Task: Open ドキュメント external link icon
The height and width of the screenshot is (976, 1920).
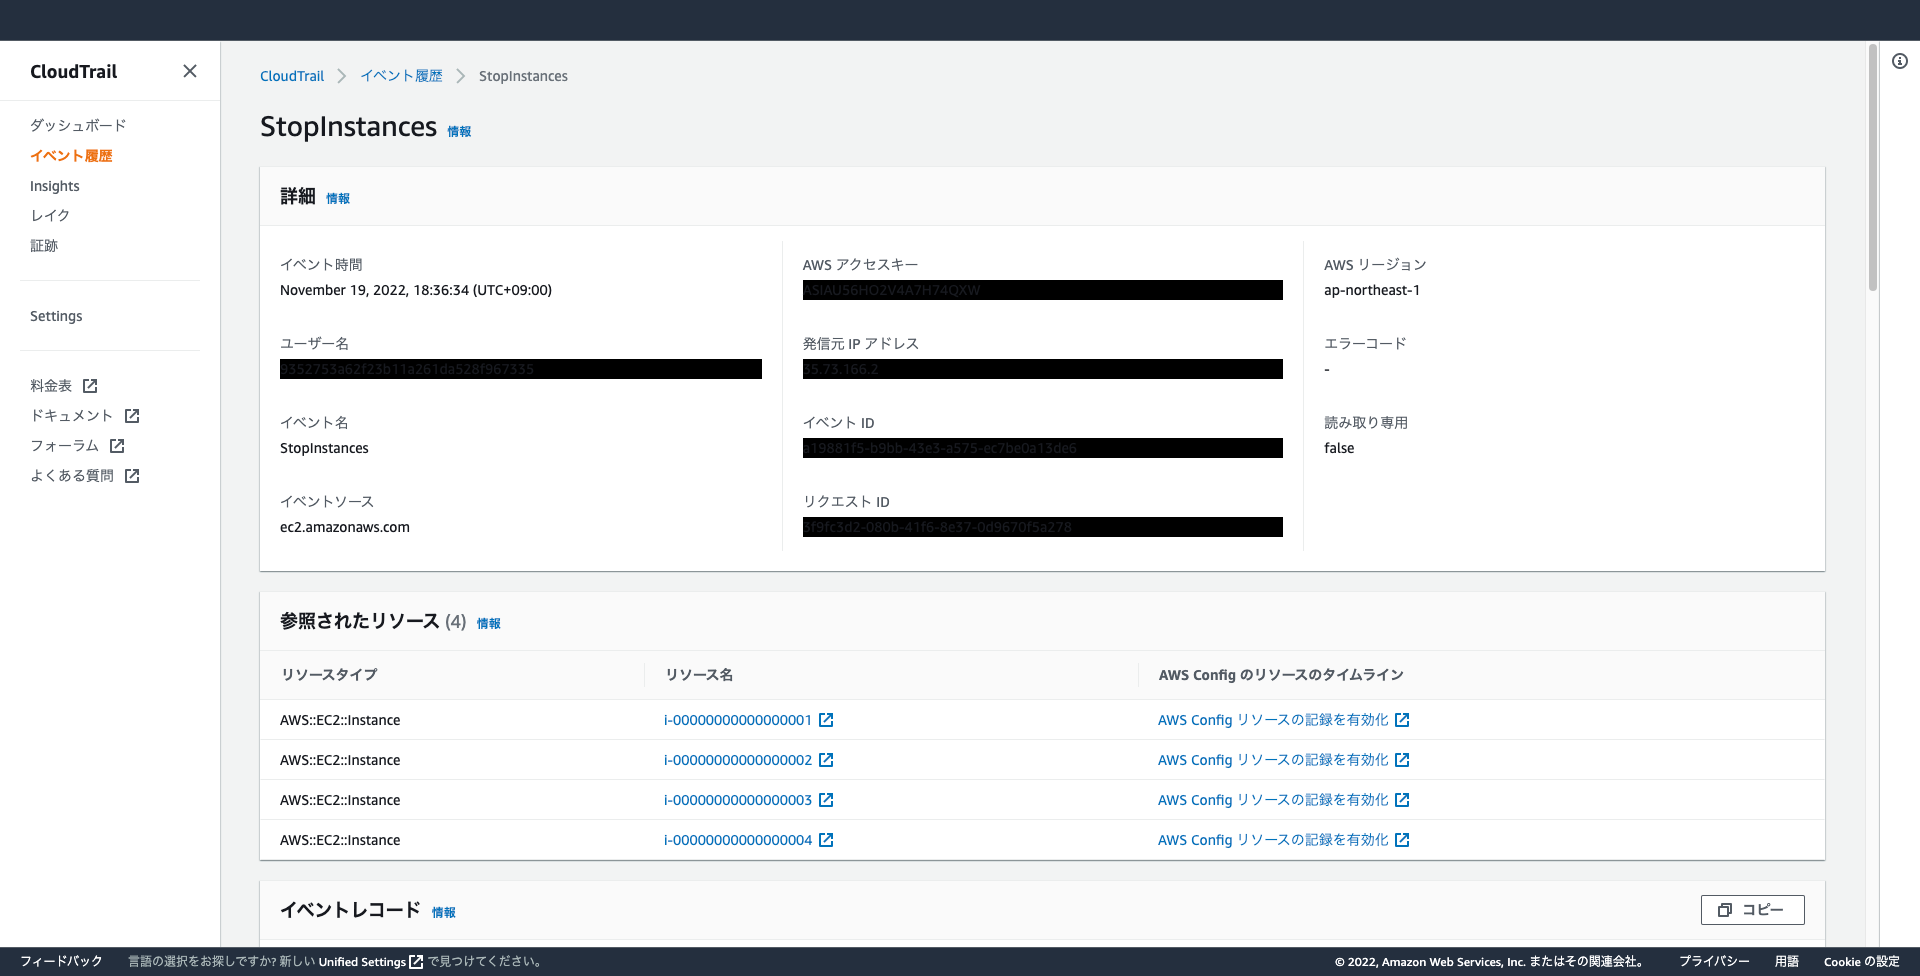Action: pyautogui.click(x=133, y=415)
